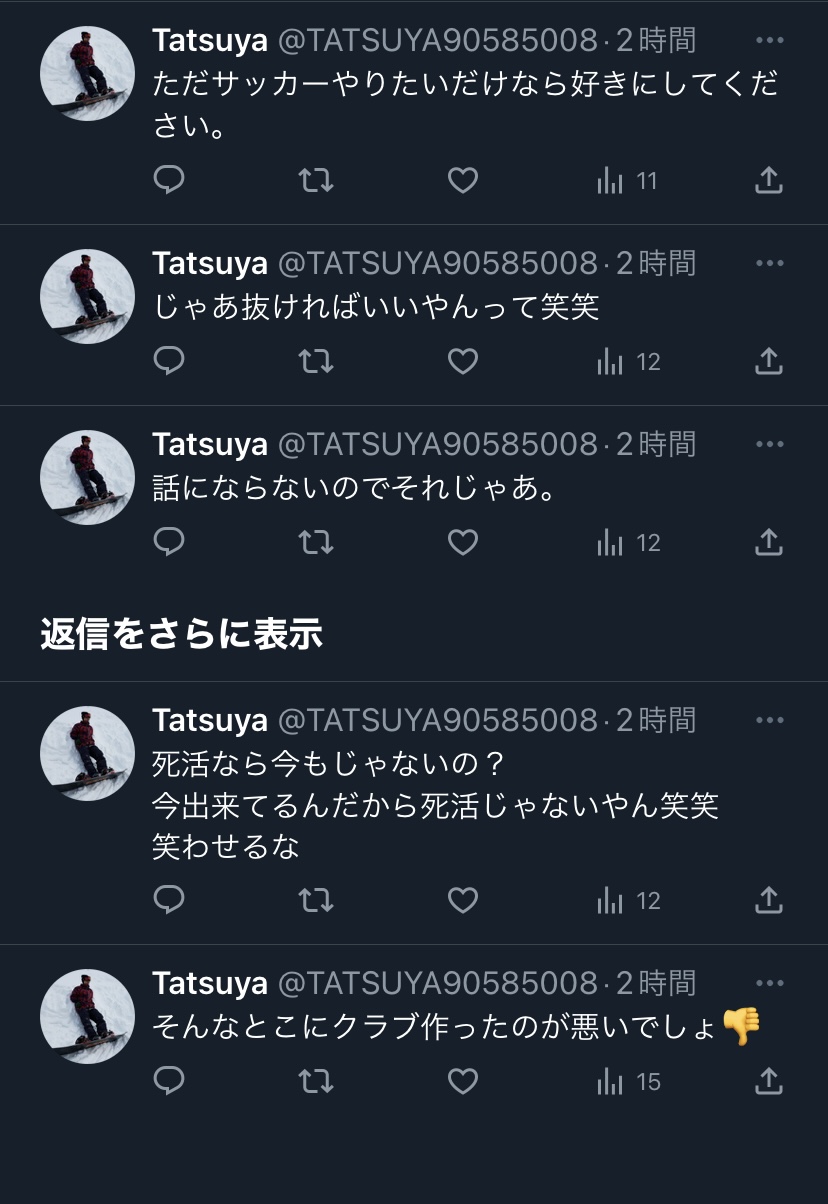Show more replies via 返信をさらに表示
This screenshot has width=828, height=1204.
coord(181,634)
